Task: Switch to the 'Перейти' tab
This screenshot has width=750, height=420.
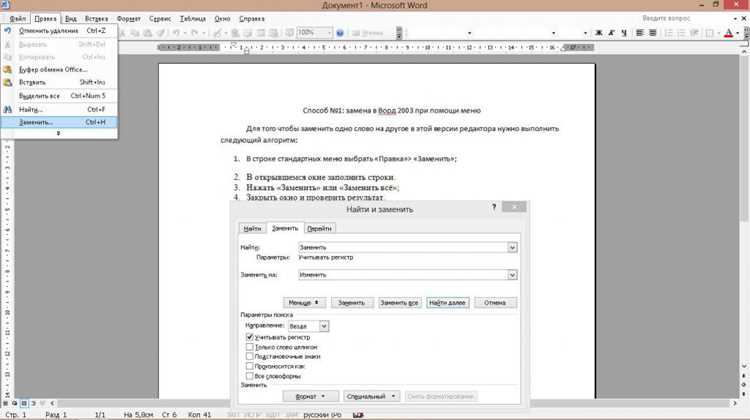Action: 319,229
